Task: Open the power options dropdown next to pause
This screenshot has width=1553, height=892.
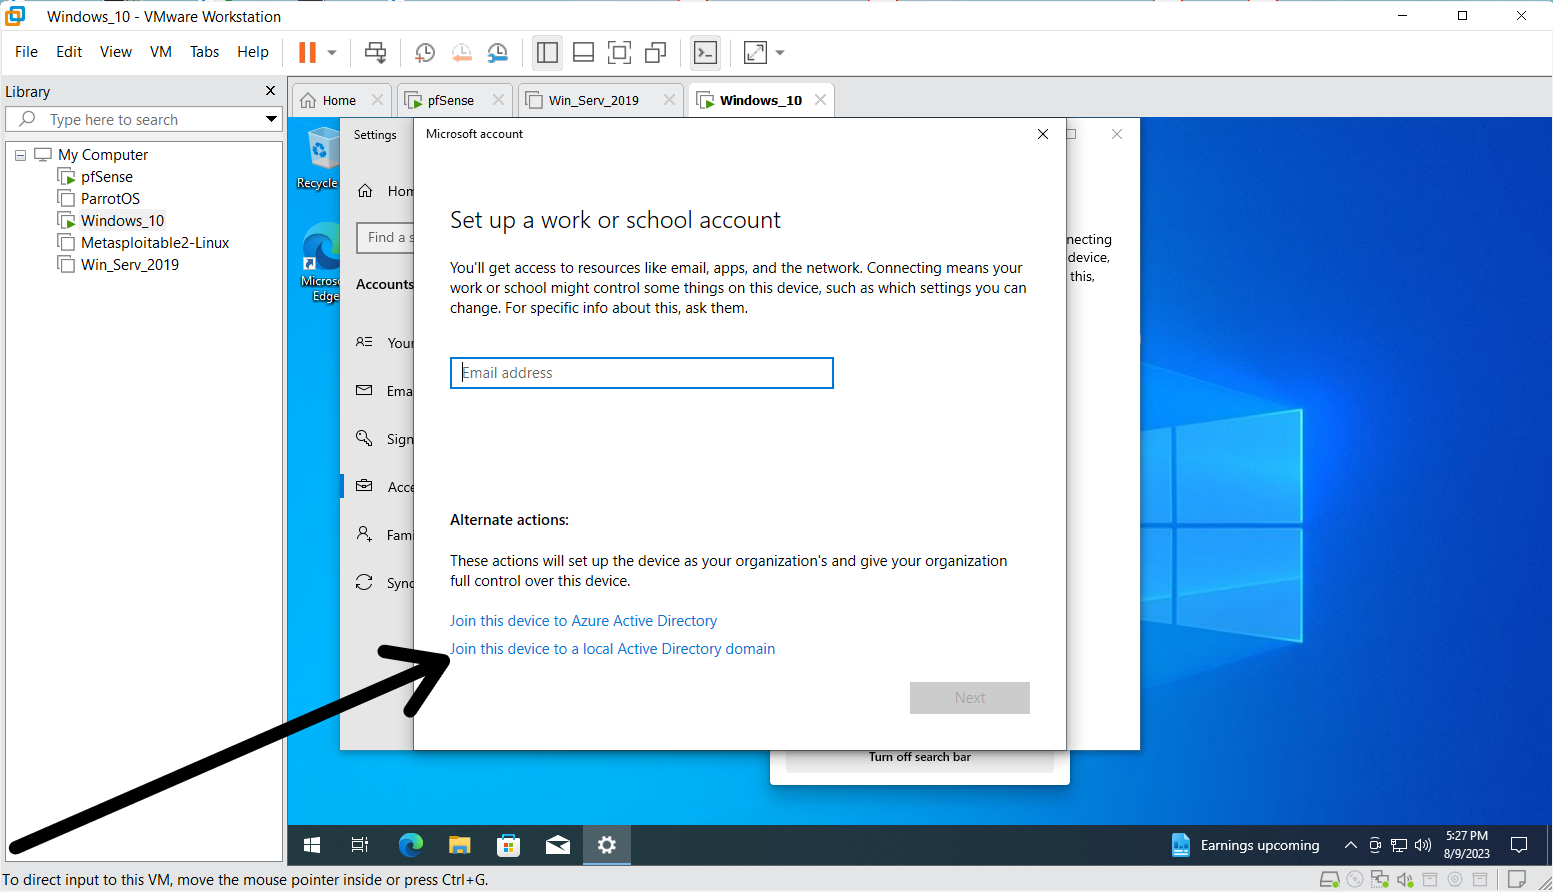Action: tap(332, 53)
